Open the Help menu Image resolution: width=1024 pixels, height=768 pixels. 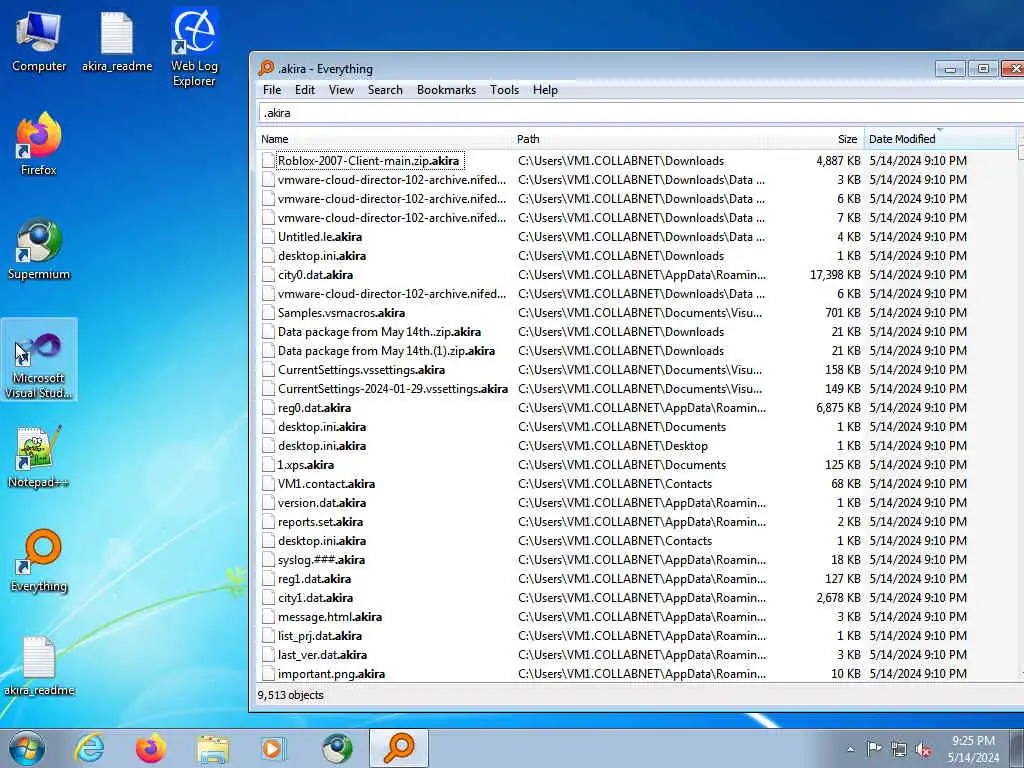[x=545, y=90]
